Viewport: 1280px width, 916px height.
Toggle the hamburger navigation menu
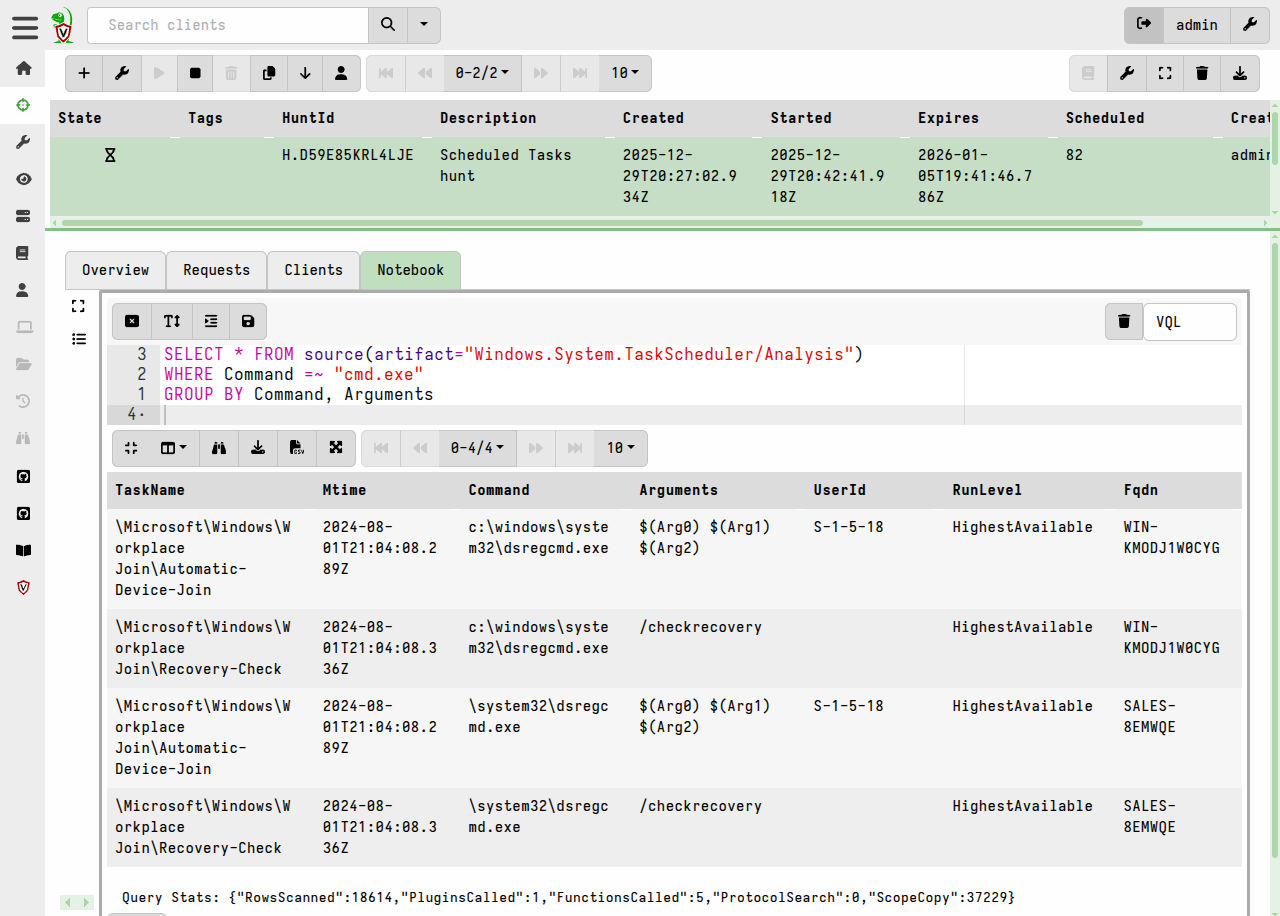click(x=25, y=27)
